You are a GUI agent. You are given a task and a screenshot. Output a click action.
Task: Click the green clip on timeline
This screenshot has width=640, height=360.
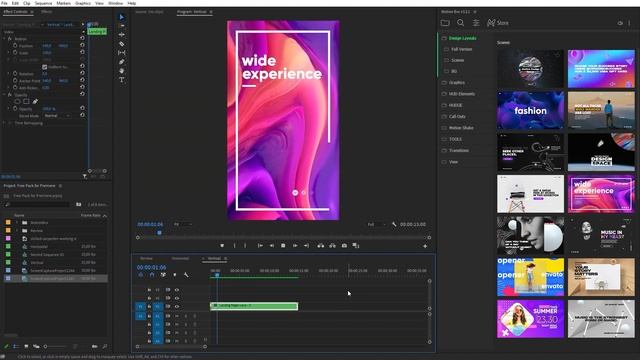(x=254, y=306)
